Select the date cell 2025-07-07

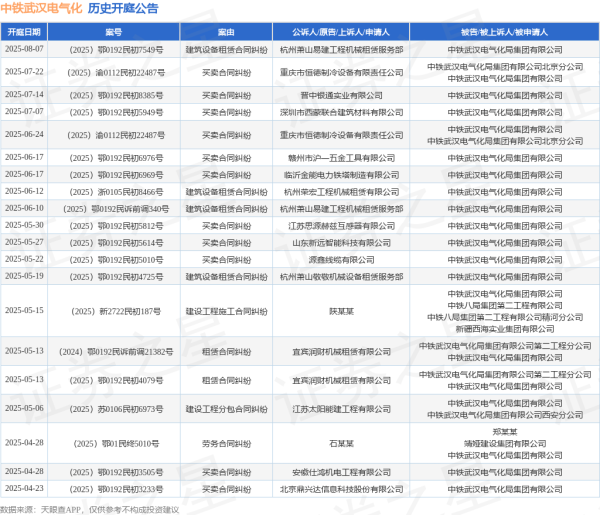[x=24, y=112]
